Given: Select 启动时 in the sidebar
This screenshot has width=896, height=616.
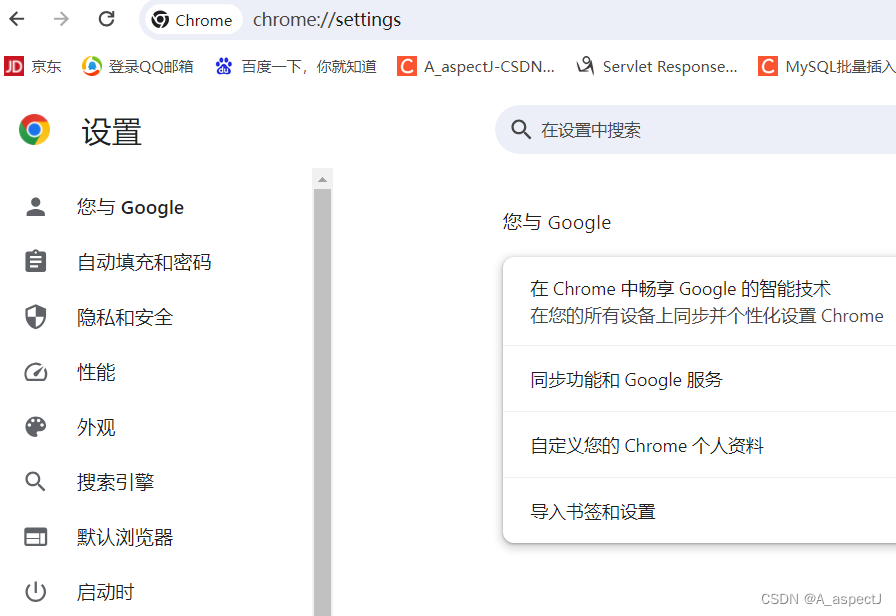Looking at the screenshot, I should (x=105, y=592).
